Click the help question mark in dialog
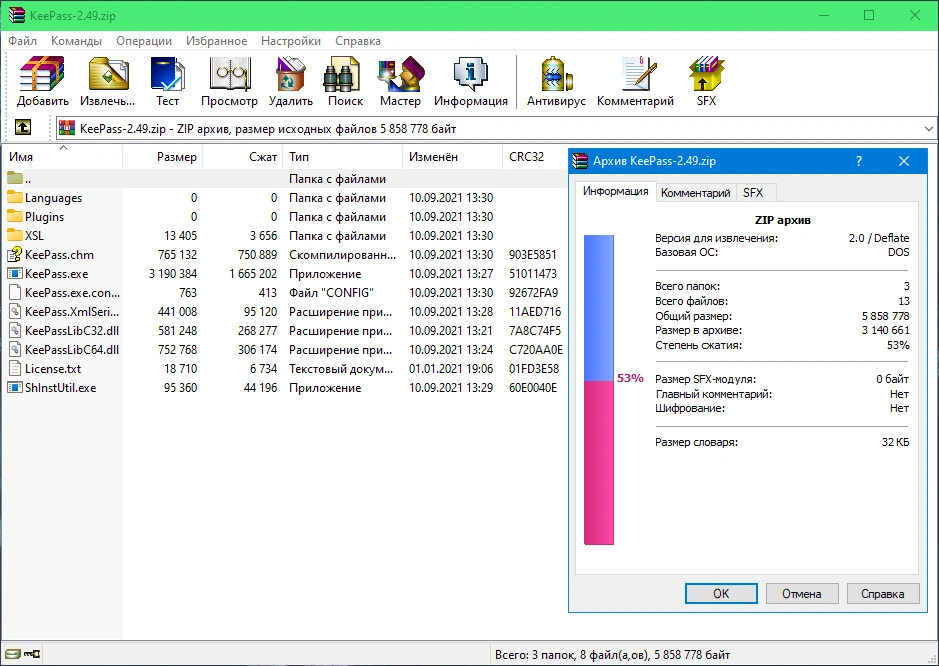This screenshot has width=939, height=666. (x=859, y=161)
